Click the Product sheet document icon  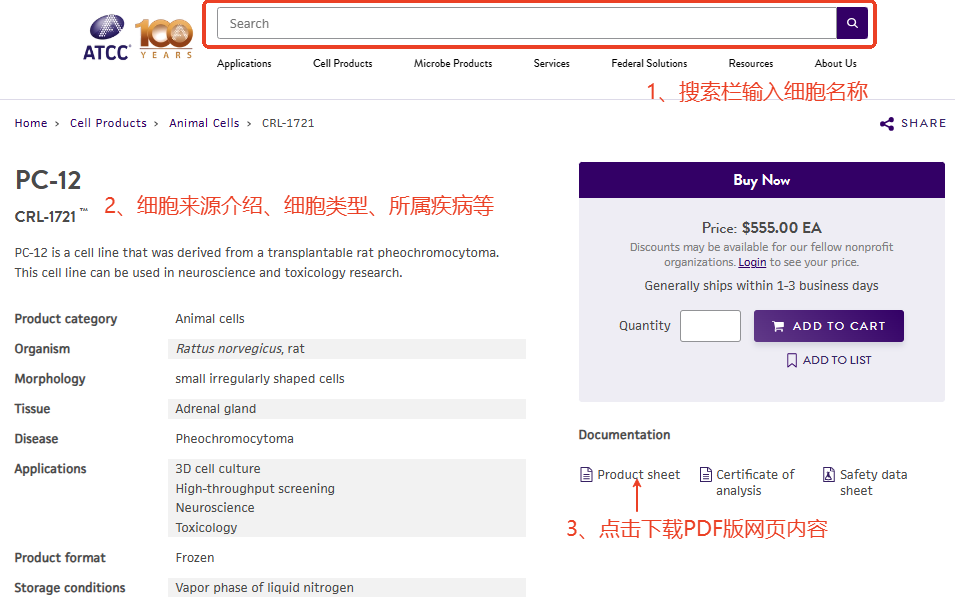tap(586, 475)
